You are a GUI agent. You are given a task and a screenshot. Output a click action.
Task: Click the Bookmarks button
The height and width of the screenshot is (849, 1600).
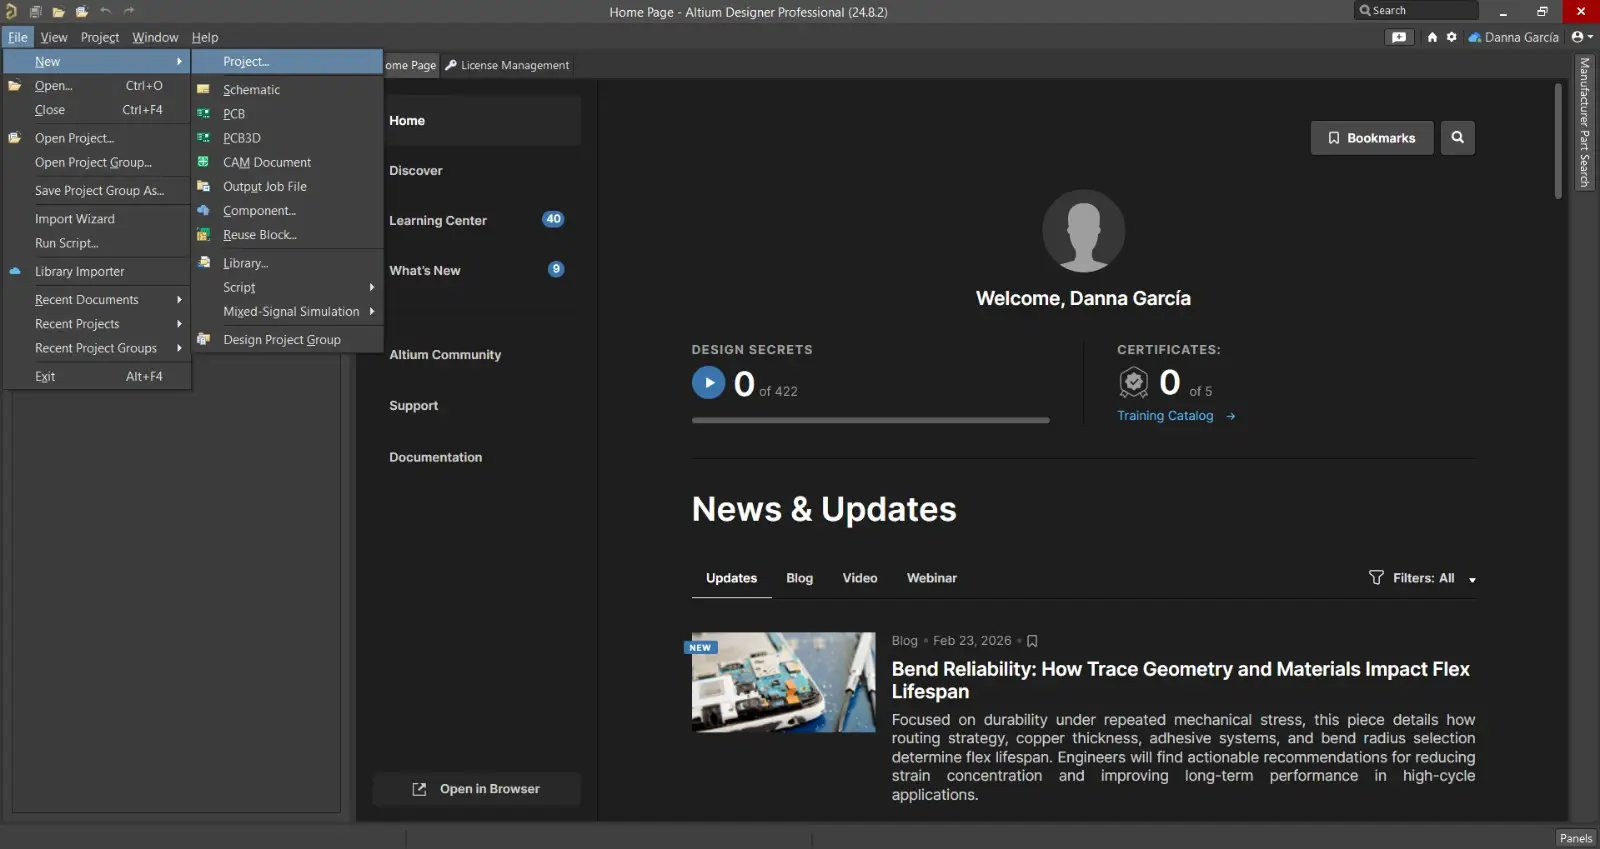1372,138
